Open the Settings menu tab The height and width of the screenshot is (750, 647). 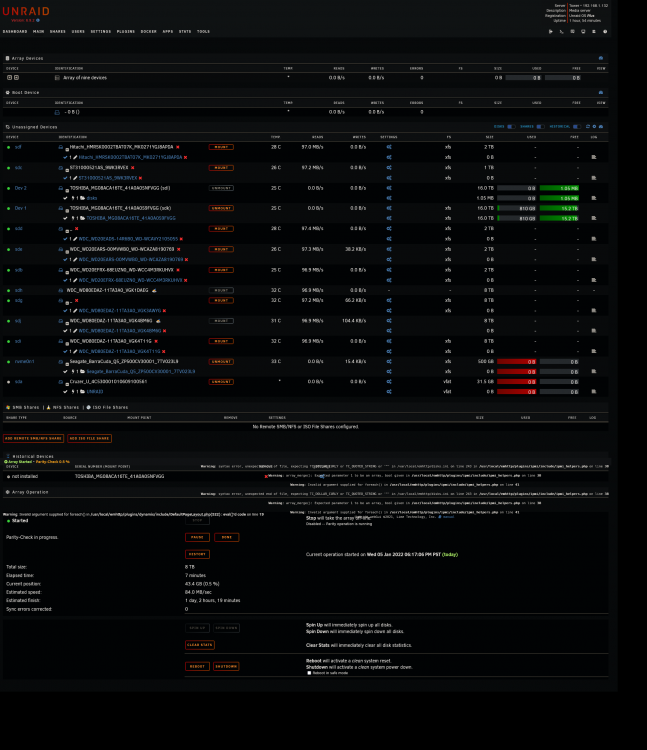100,32
